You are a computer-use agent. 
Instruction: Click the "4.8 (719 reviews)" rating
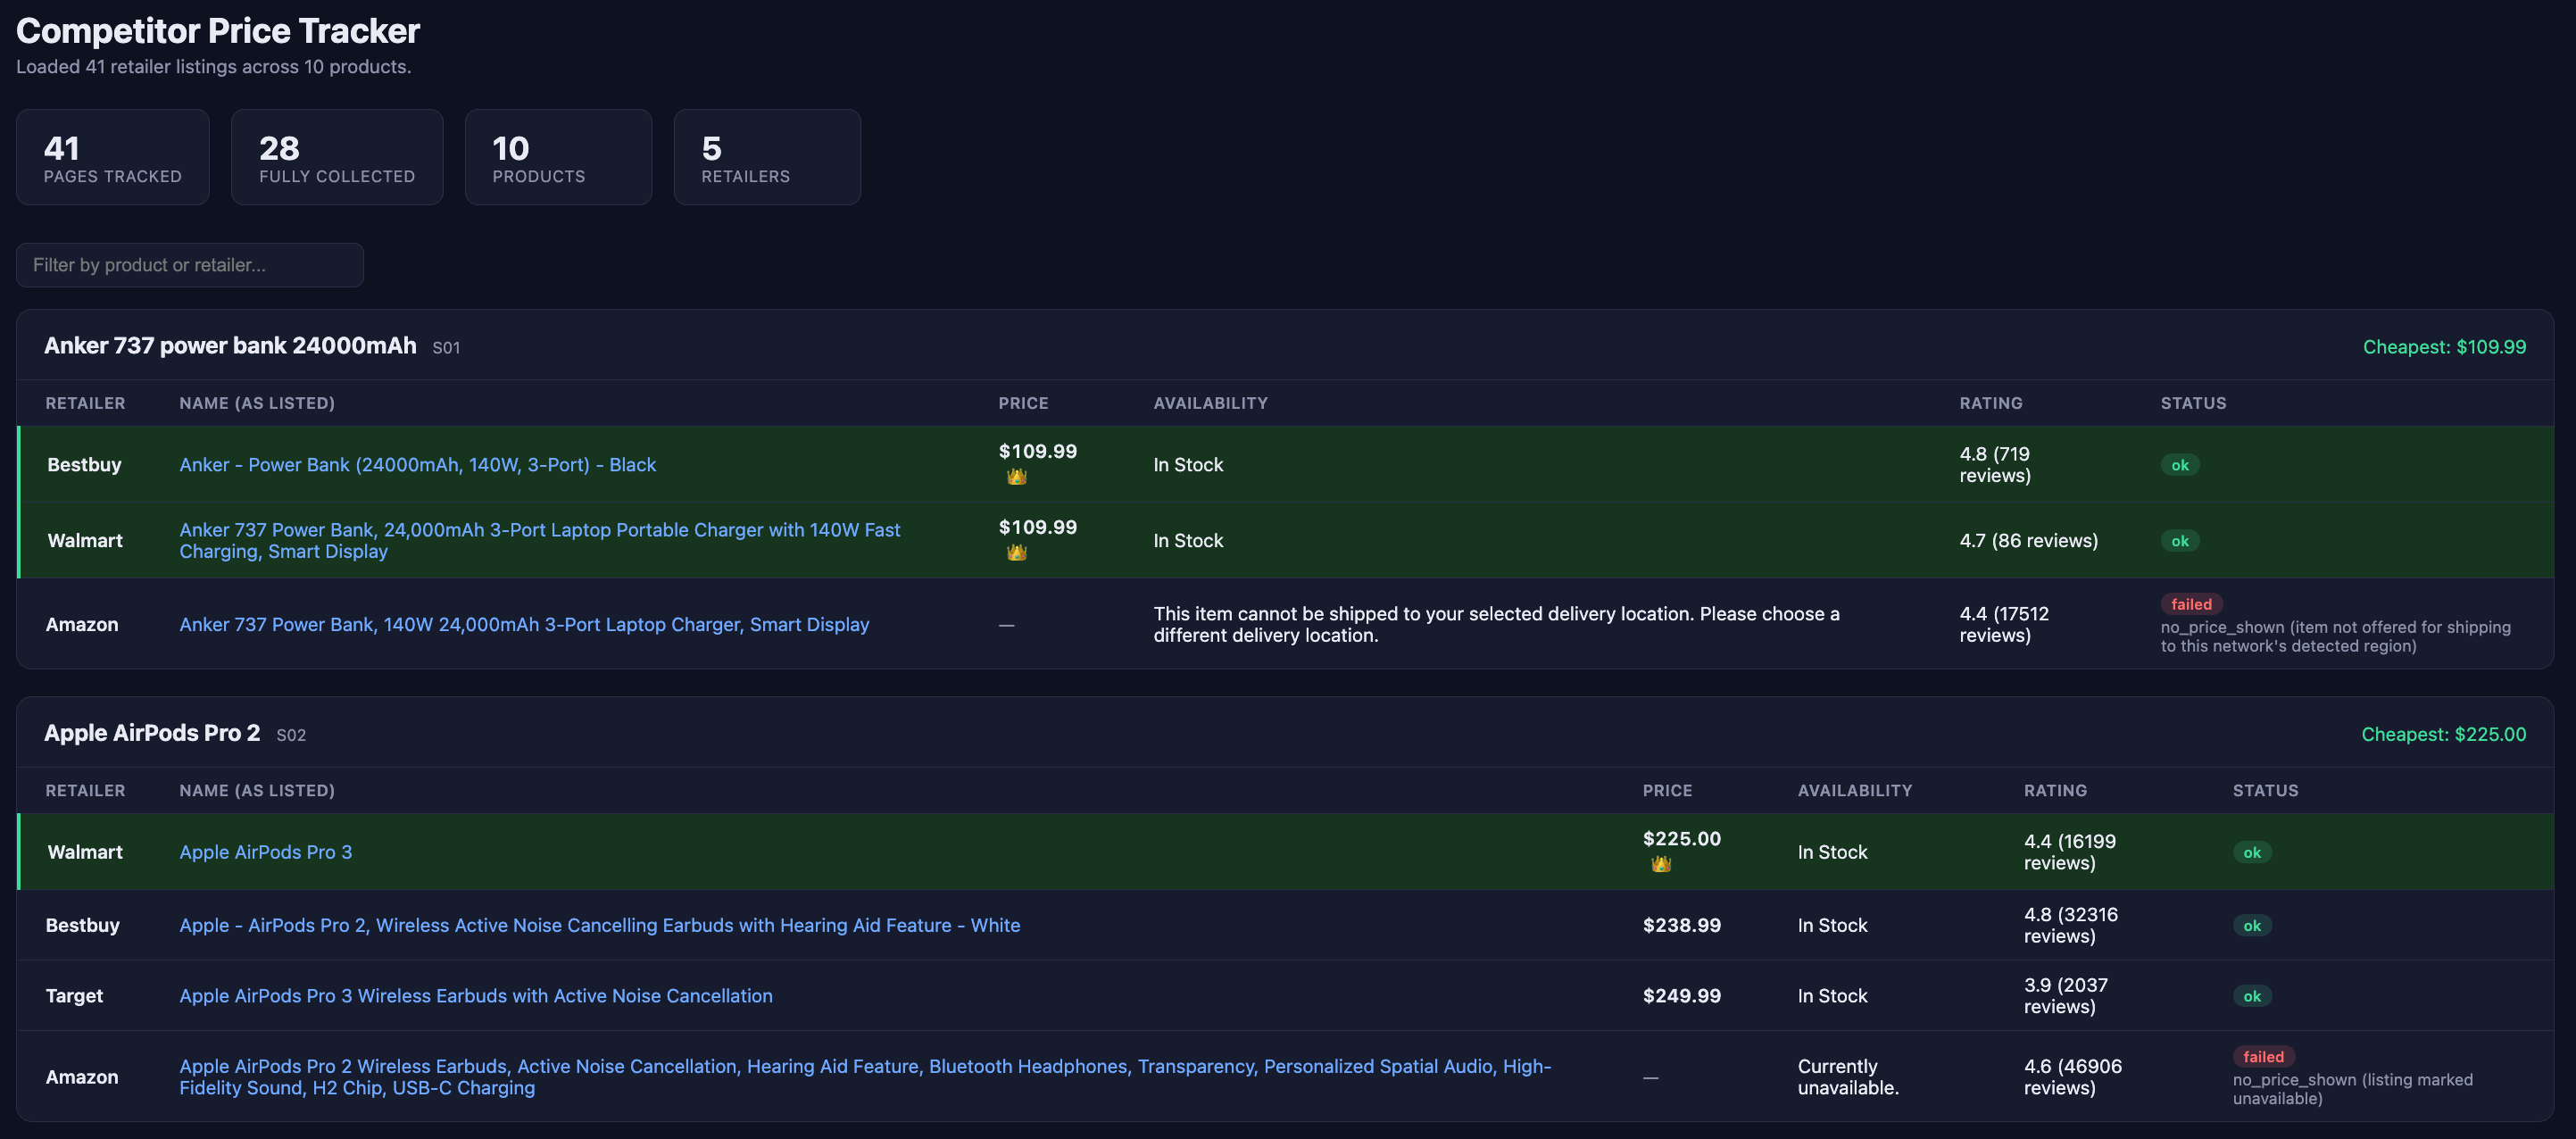pyautogui.click(x=1995, y=465)
